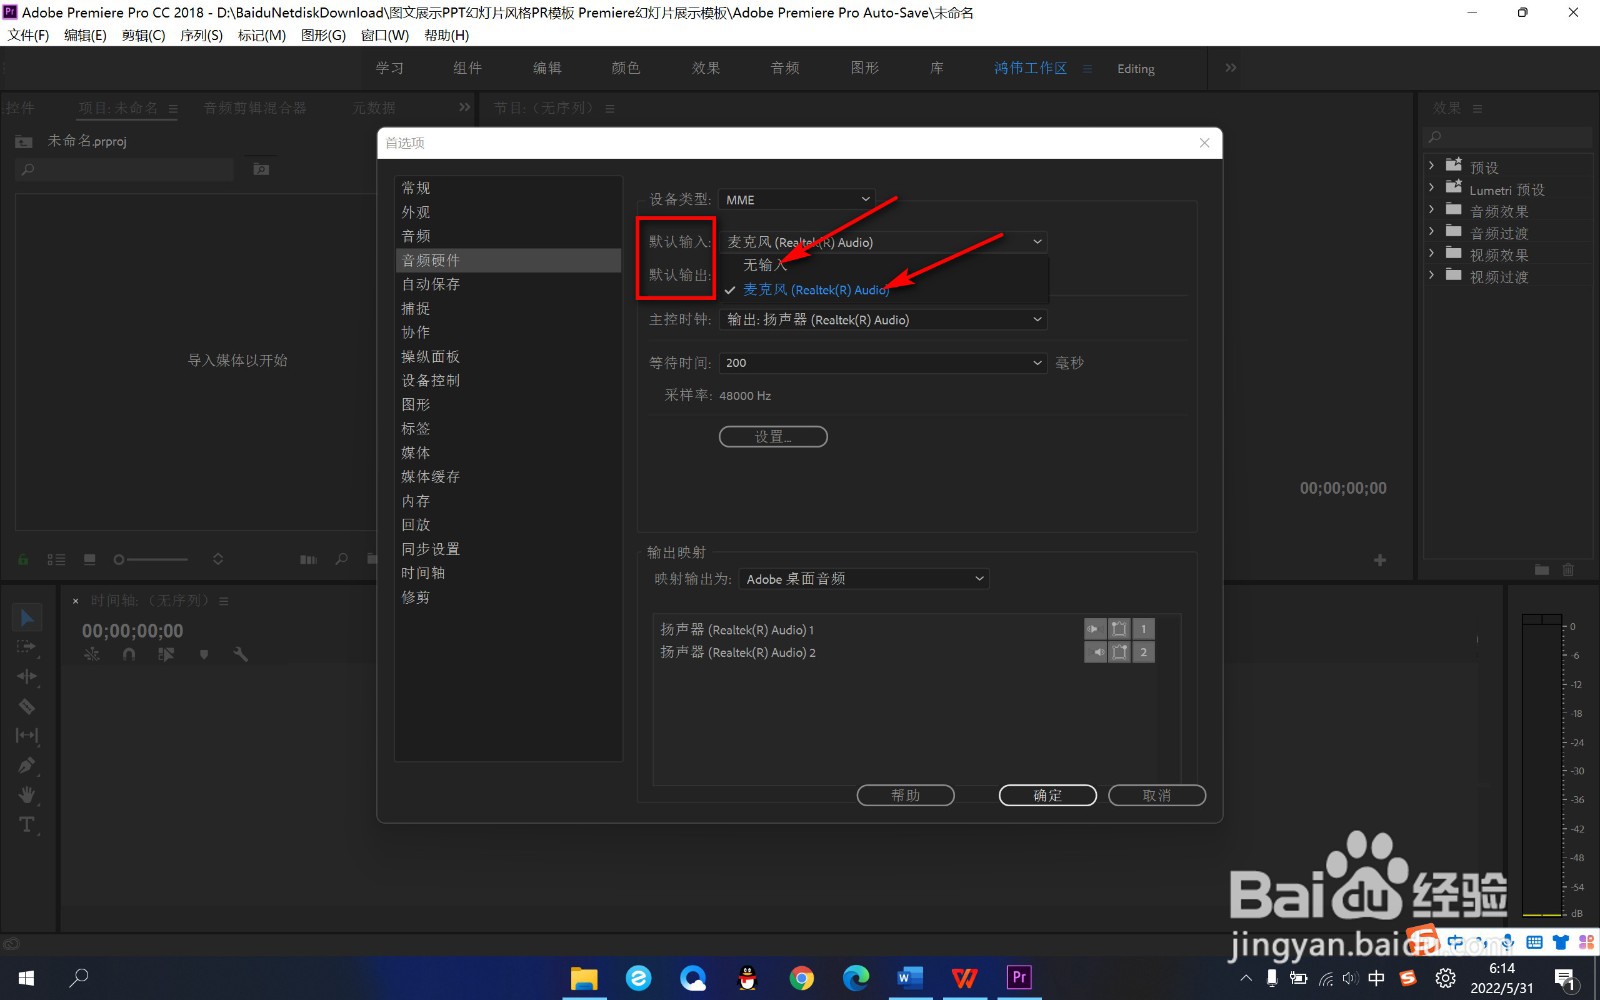Screen dimensions: 1600x1000
Task: Open the default input microphone dropdown
Action: click(x=884, y=242)
